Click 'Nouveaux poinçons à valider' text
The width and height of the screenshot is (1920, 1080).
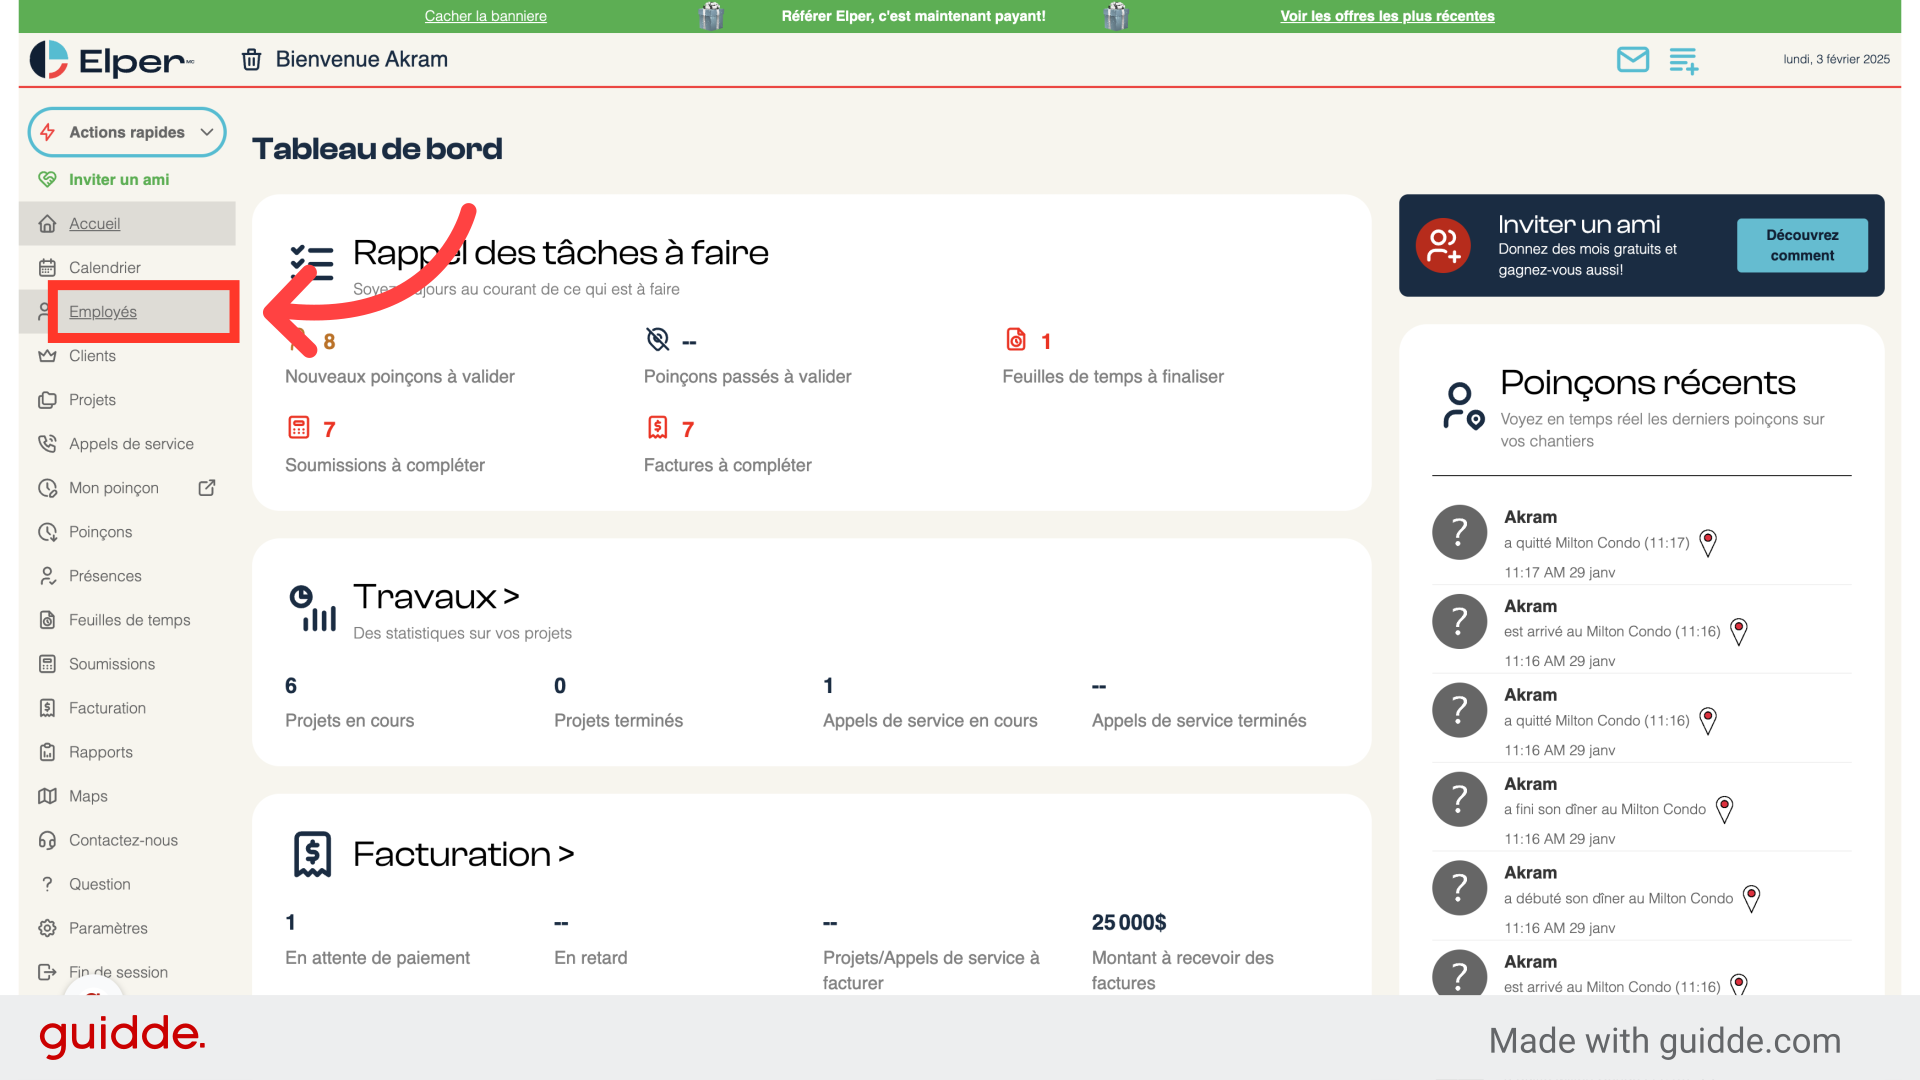399,377
